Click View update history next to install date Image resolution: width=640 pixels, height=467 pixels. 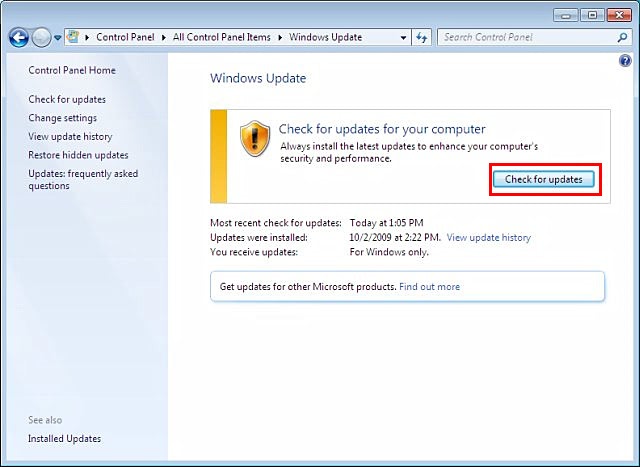(489, 238)
